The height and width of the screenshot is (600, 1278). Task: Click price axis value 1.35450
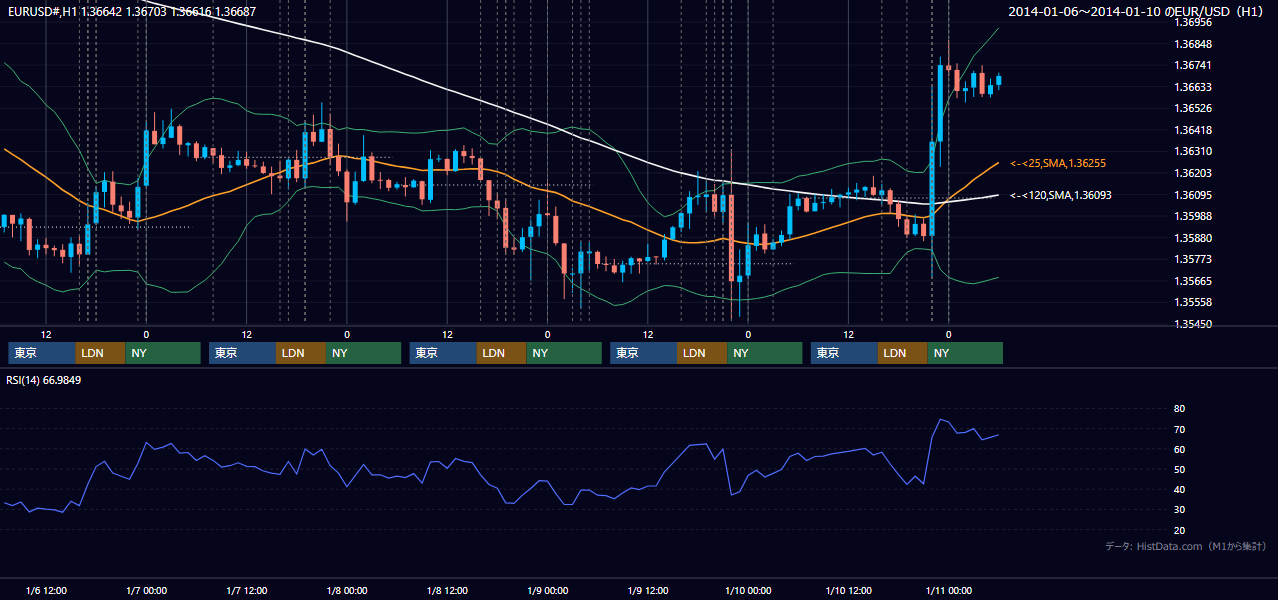pos(1192,324)
